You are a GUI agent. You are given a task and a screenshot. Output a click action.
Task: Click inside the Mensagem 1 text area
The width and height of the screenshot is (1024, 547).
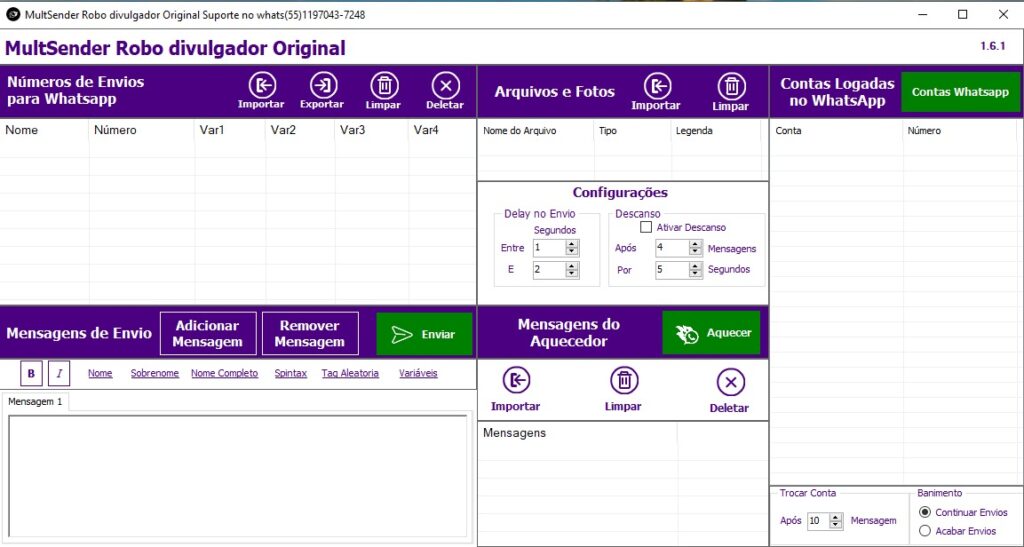click(238, 476)
